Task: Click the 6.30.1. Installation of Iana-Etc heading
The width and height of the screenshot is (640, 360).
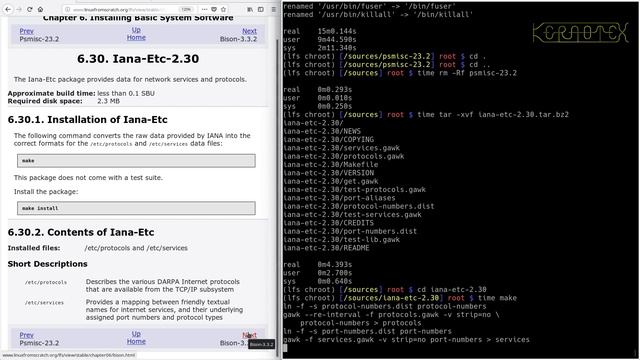Action: point(87,120)
